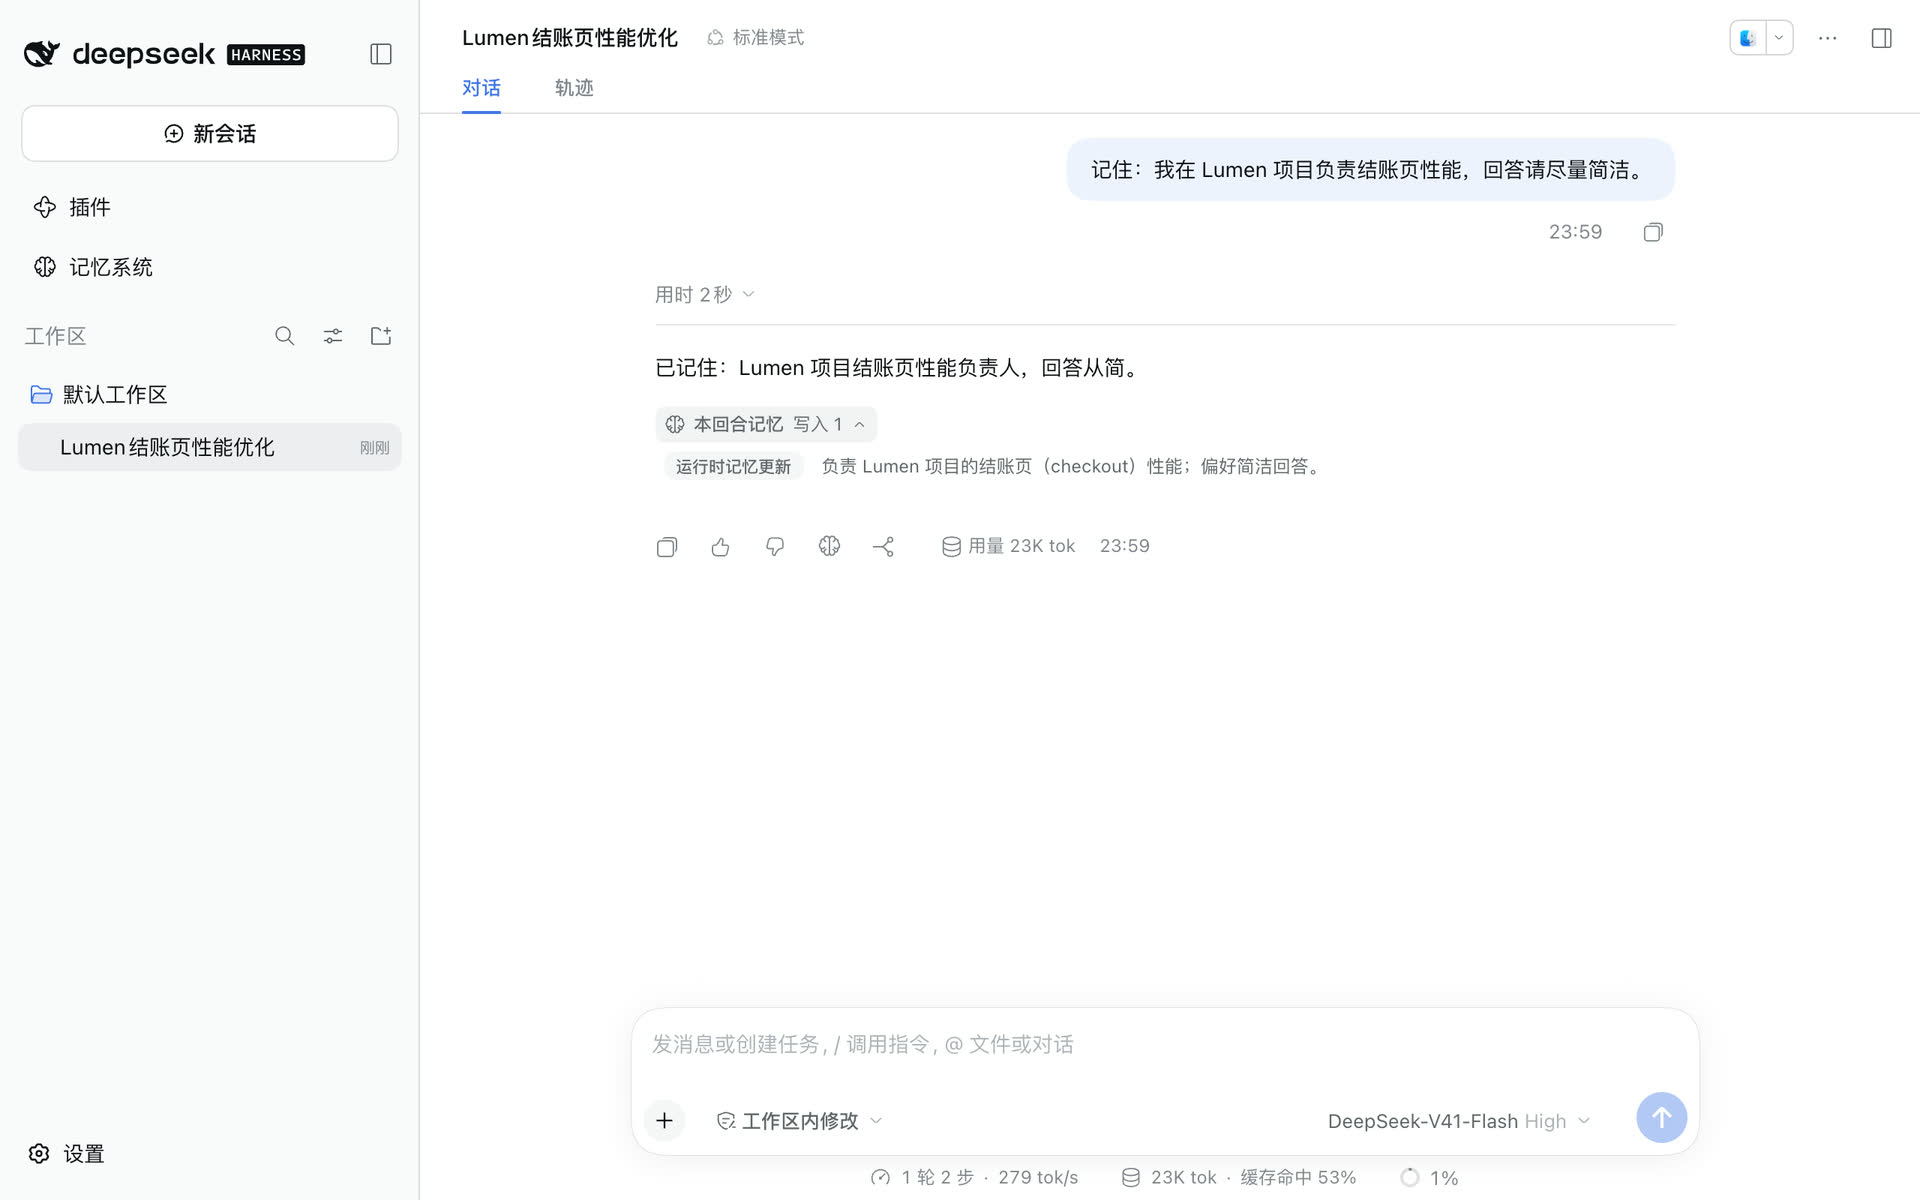Image resolution: width=1920 pixels, height=1200 pixels.
Task: Give thumbs down to the reply
Action: 775,546
